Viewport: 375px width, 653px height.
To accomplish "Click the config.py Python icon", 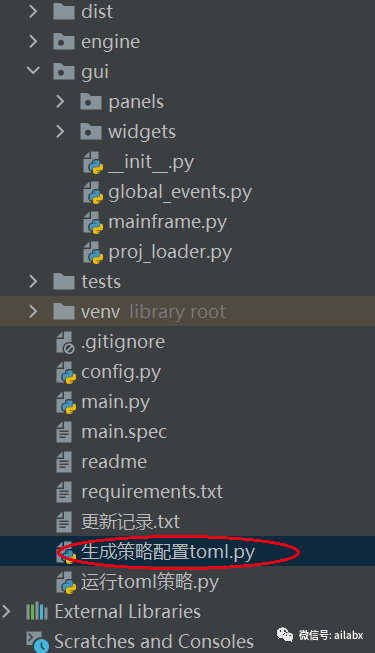I will (x=66, y=372).
